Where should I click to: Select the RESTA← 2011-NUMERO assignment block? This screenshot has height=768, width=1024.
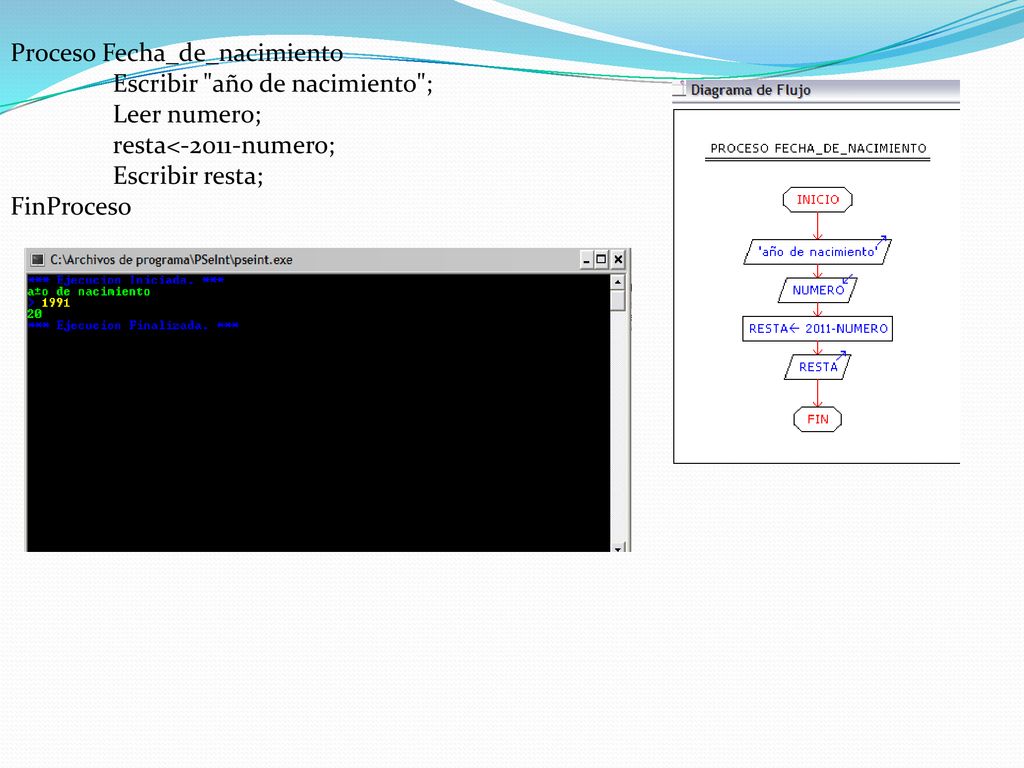[x=818, y=328]
